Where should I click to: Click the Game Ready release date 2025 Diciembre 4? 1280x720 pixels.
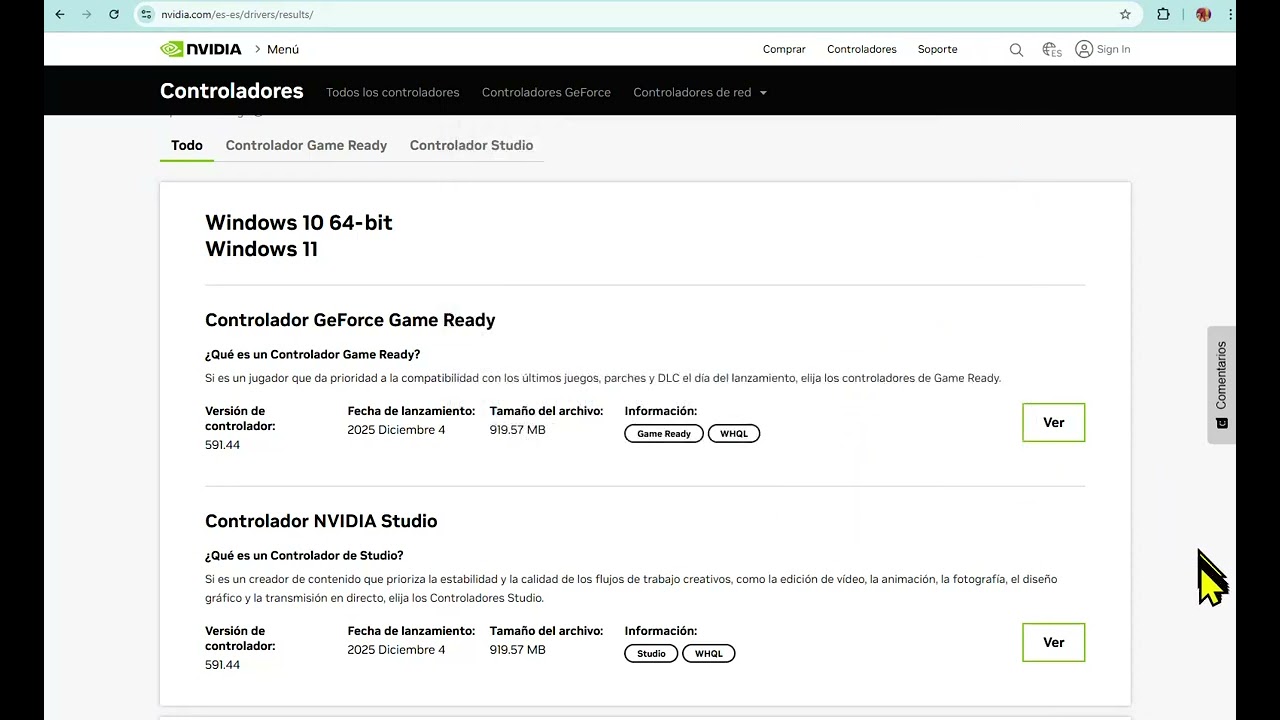coord(396,430)
